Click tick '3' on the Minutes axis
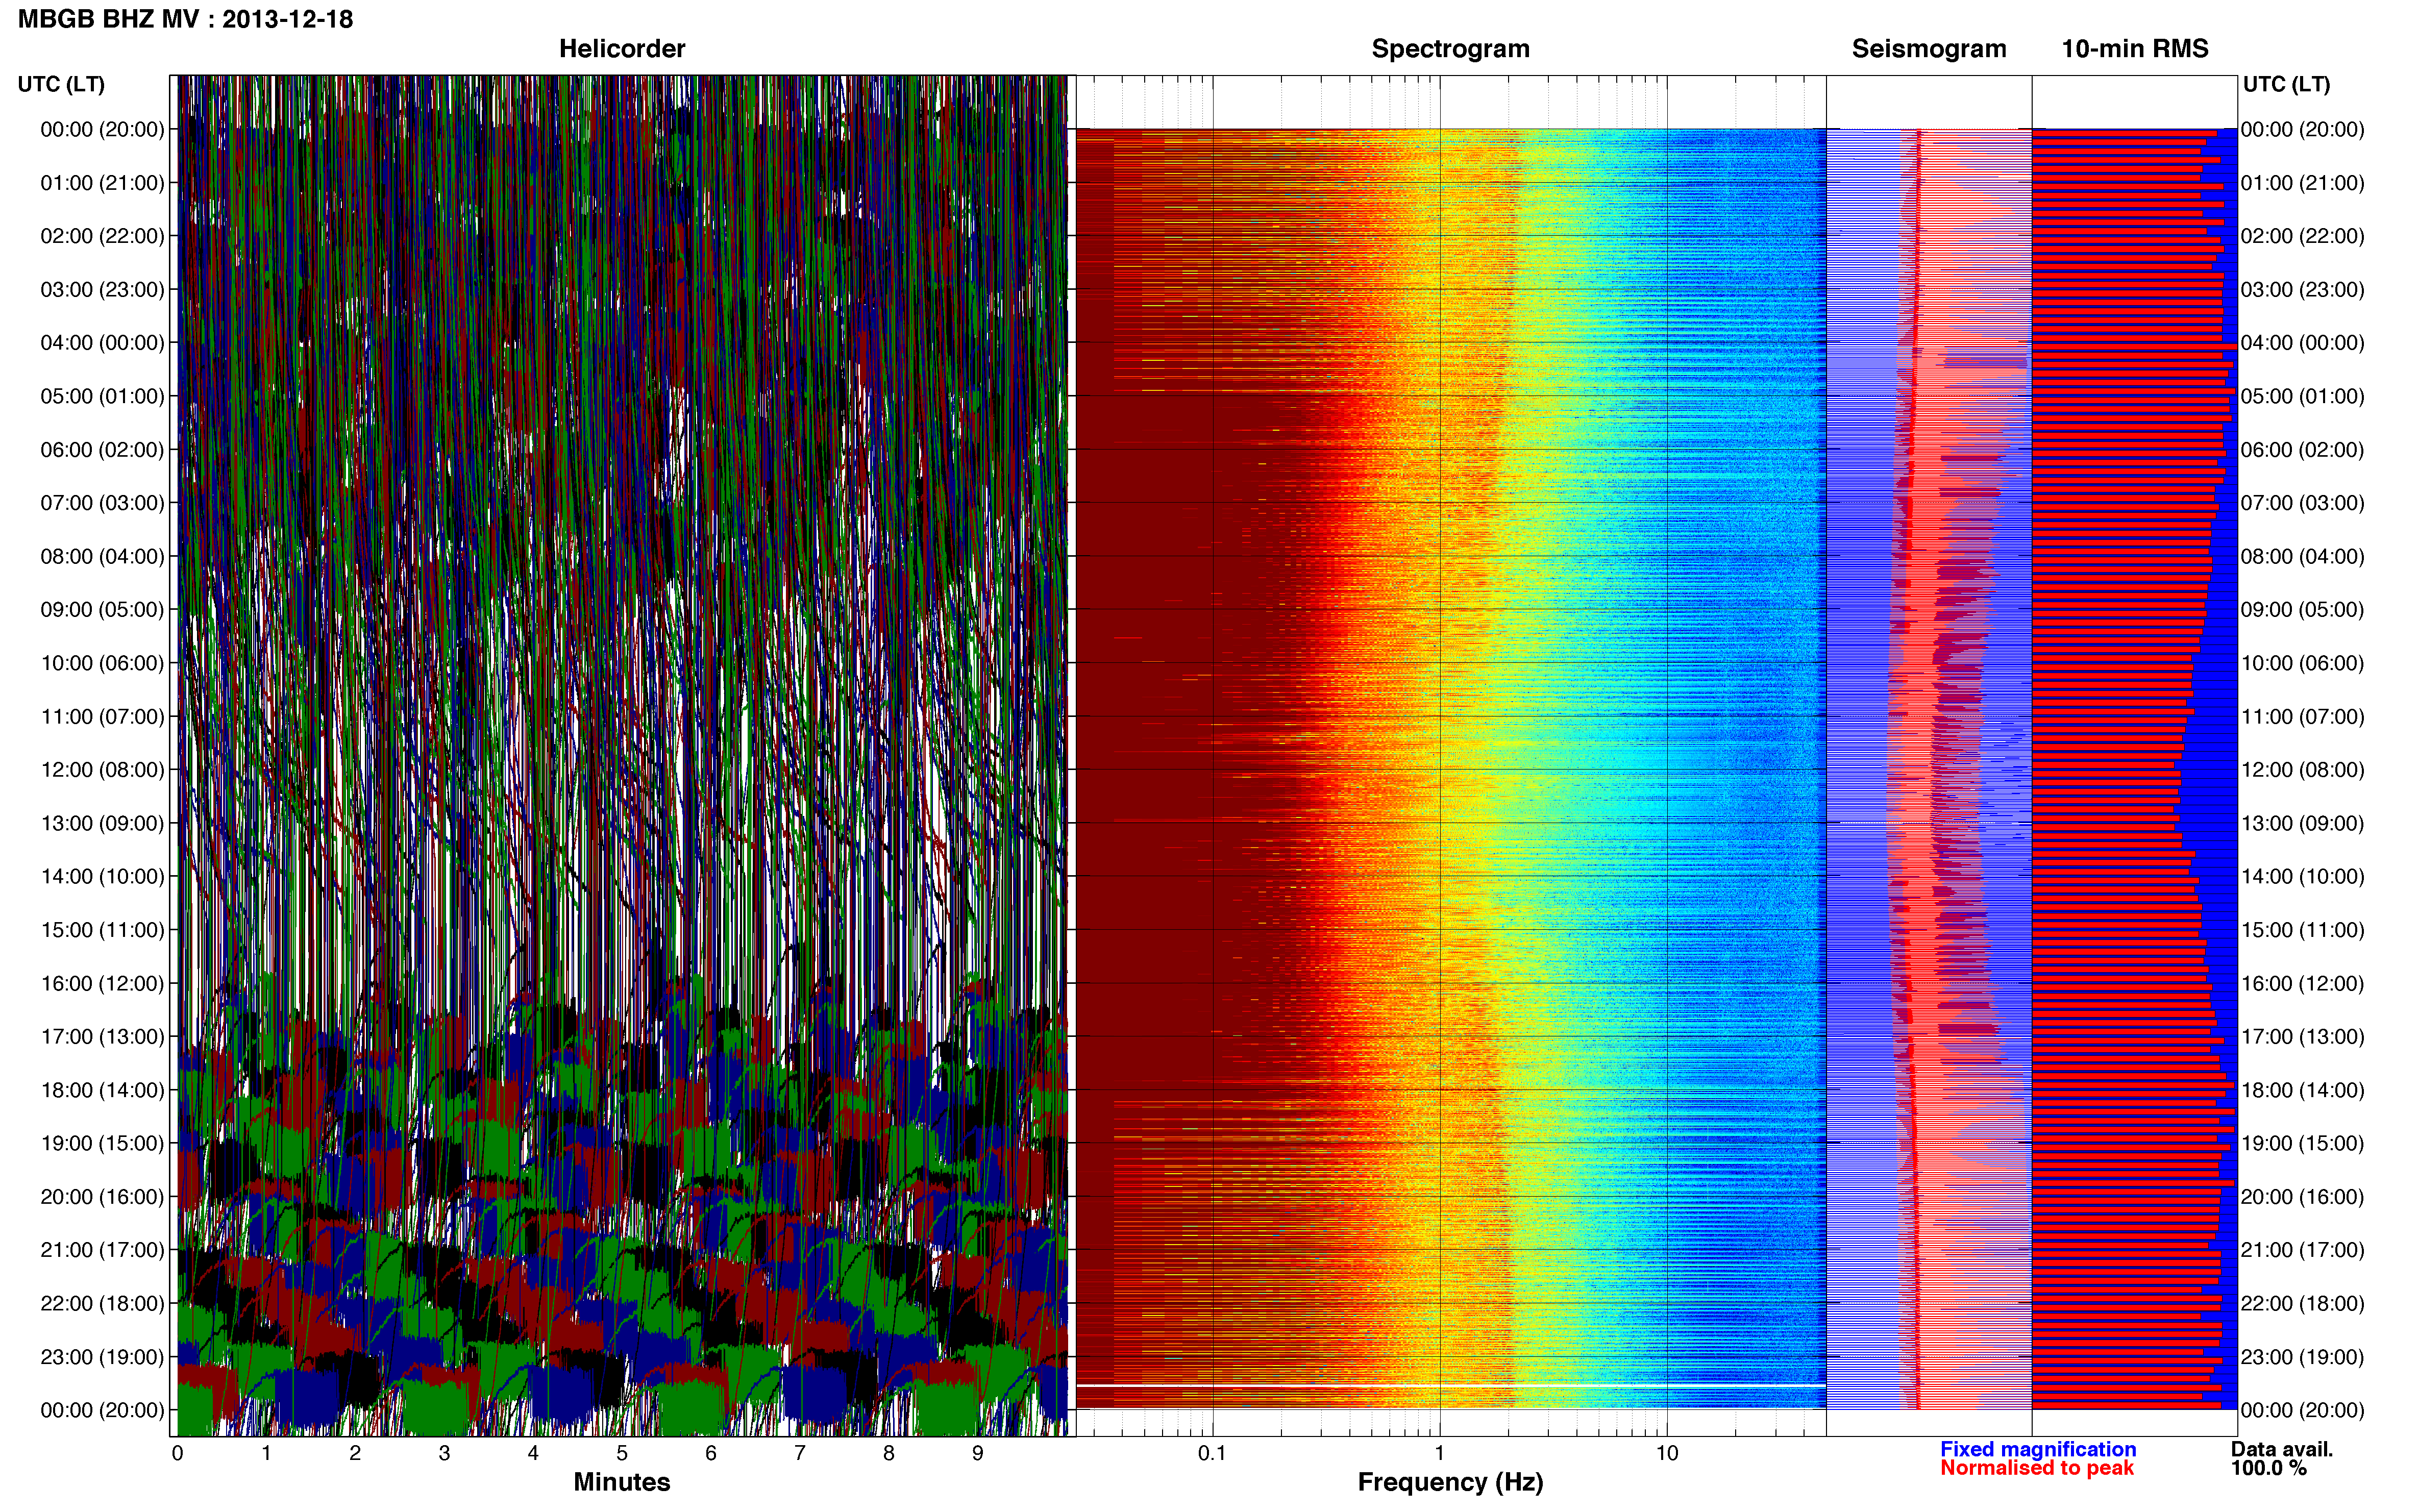This screenshot has width=2419, height=1512. (x=444, y=1453)
